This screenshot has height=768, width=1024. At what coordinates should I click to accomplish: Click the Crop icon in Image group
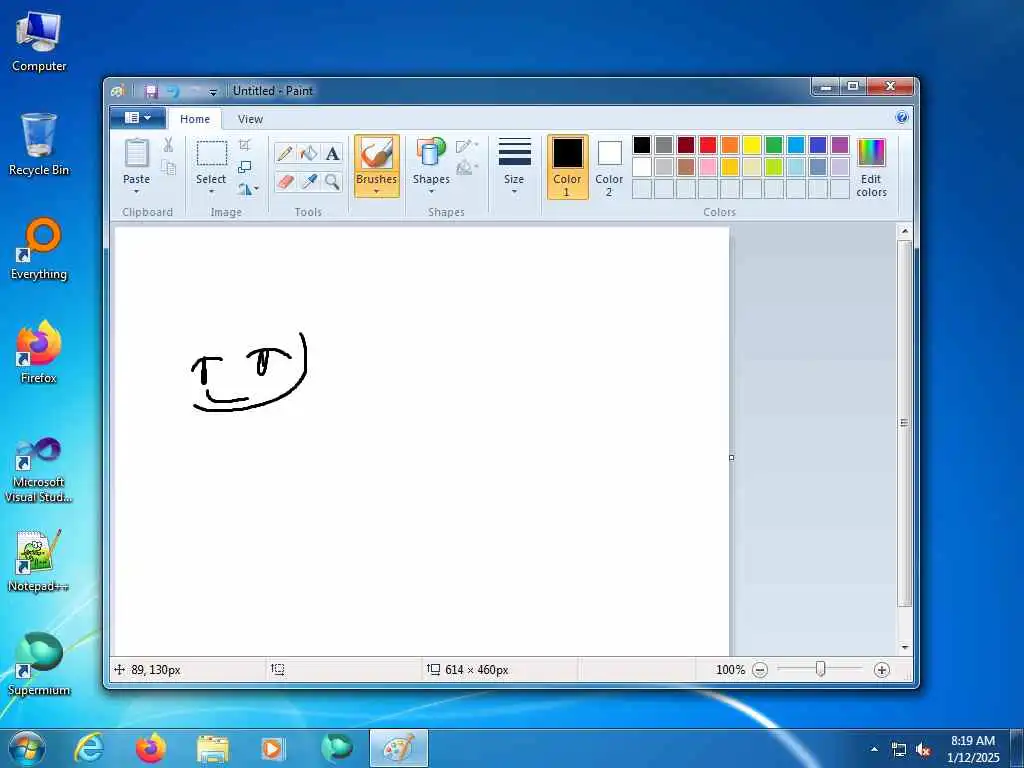245,144
